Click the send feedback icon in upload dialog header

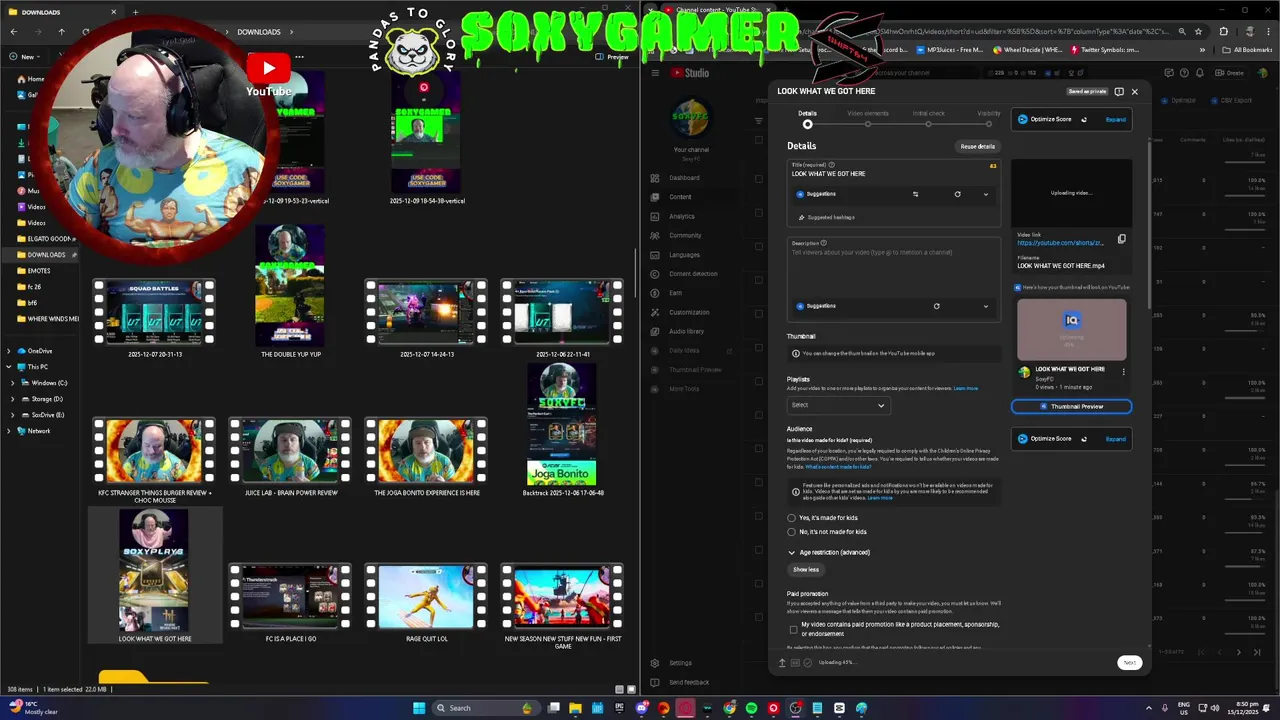[1119, 91]
